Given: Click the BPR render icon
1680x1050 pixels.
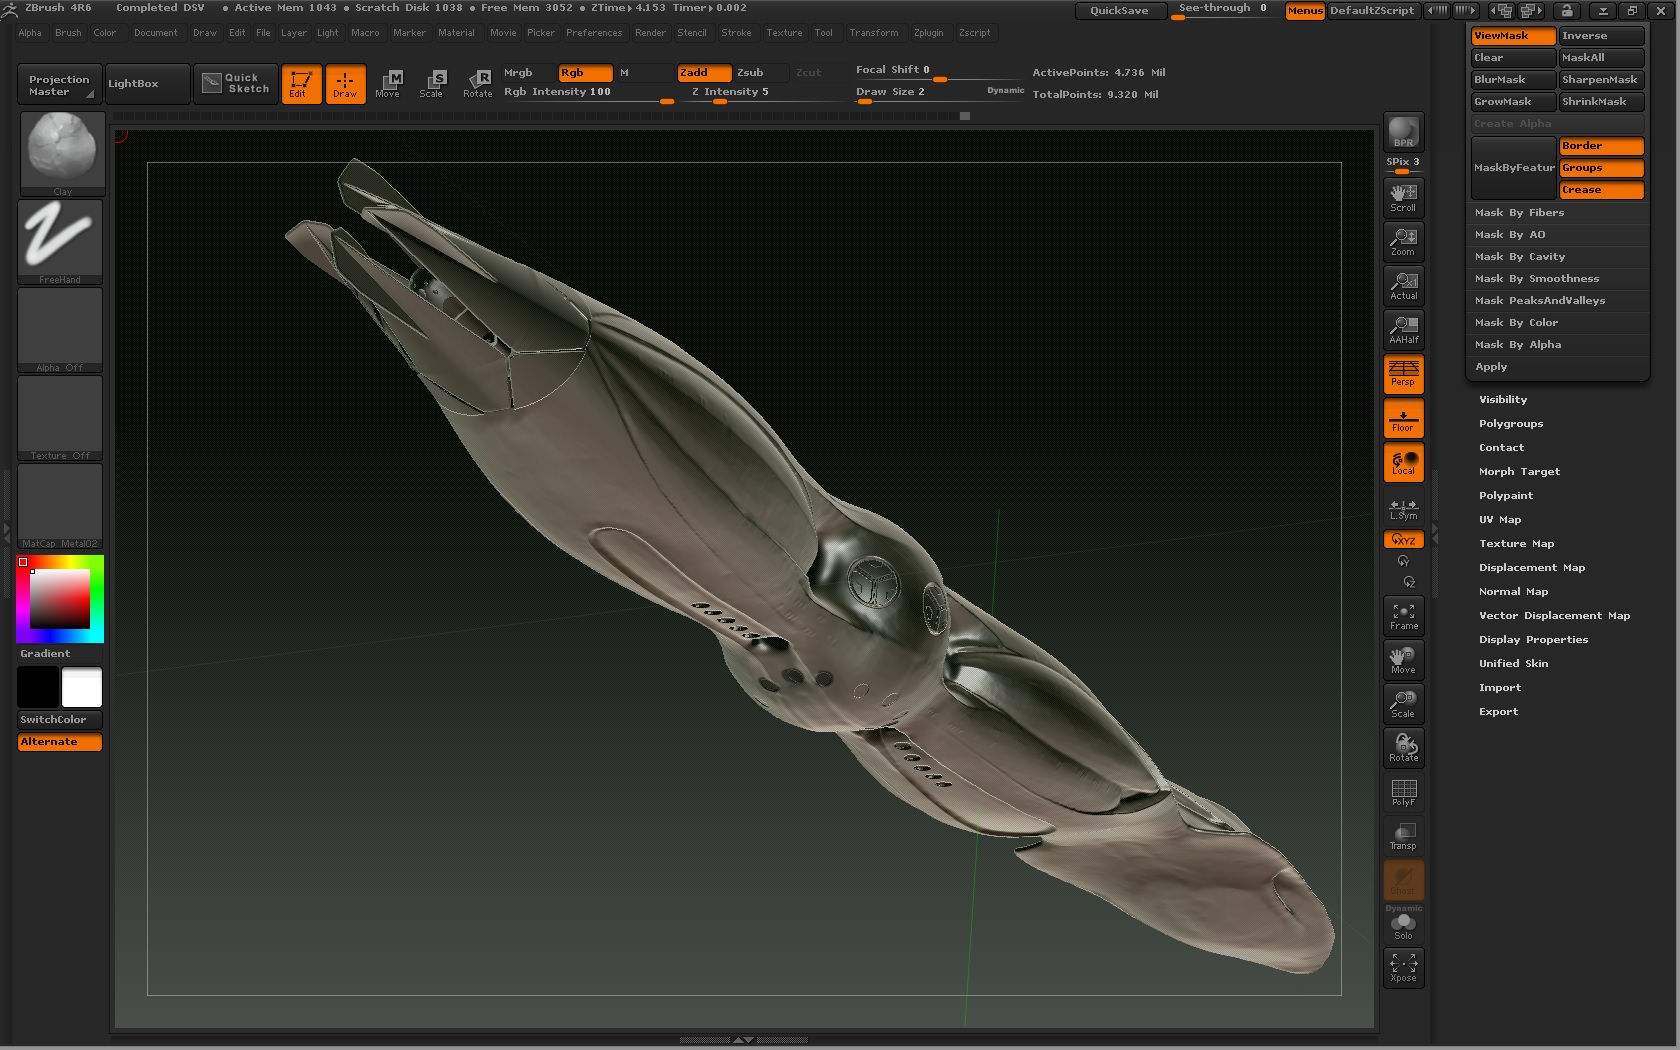Looking at the screenshot, I should [1402, 131].
